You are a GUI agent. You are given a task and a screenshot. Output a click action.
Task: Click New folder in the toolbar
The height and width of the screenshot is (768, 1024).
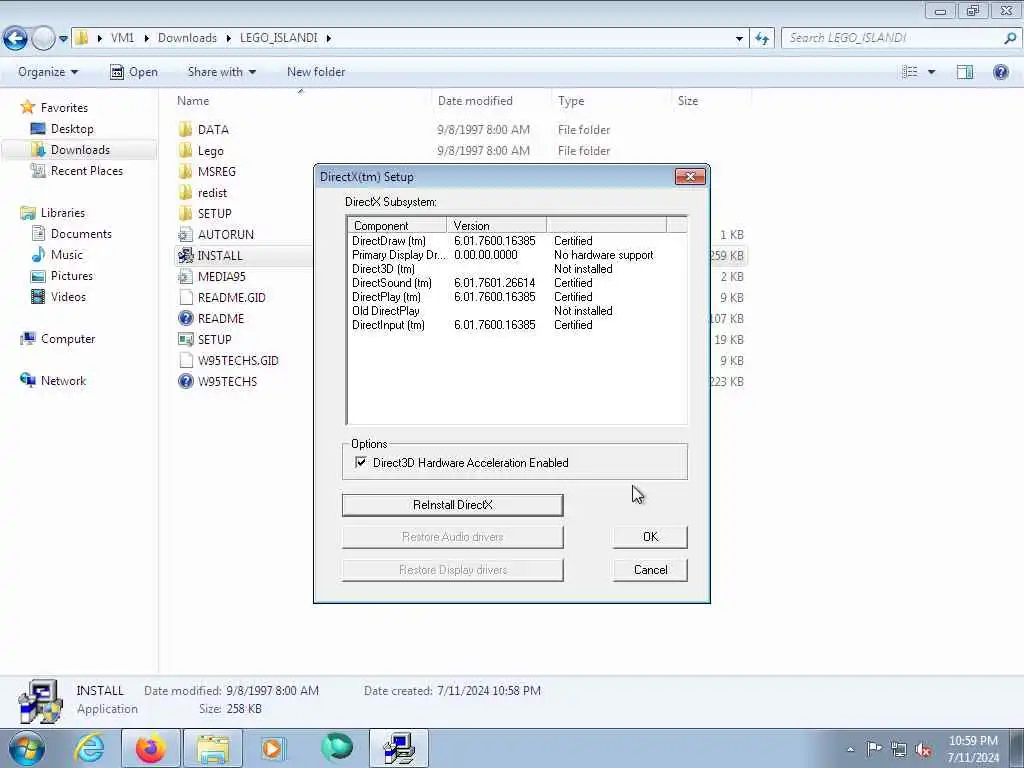click(316, 72)
